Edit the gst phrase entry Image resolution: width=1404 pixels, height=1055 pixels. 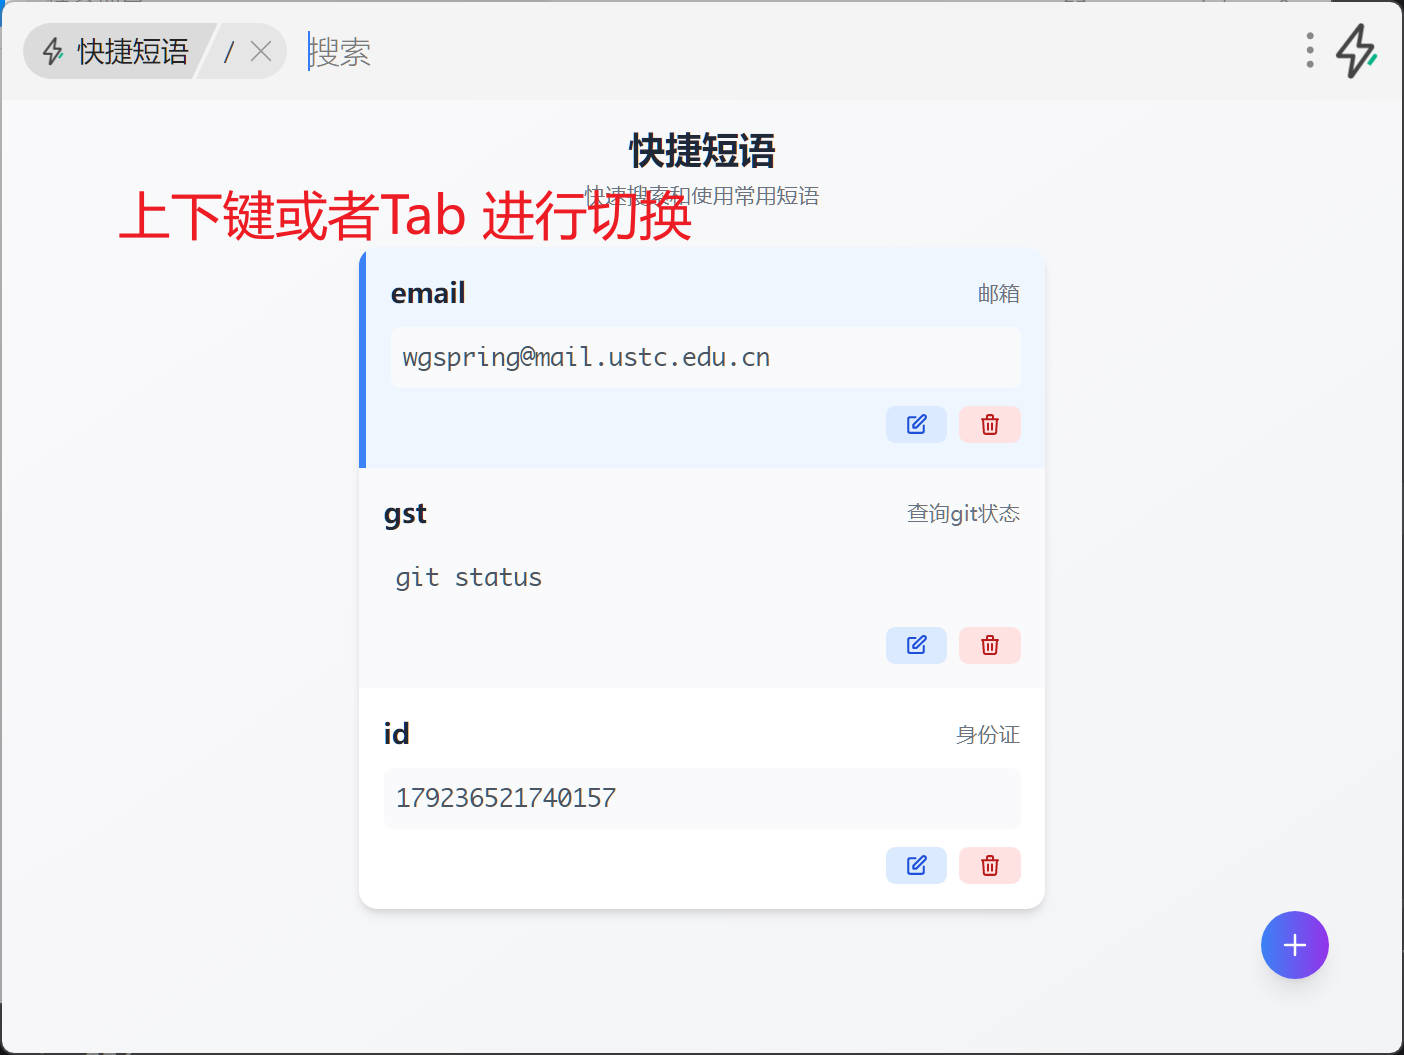(x=916, y=645)
